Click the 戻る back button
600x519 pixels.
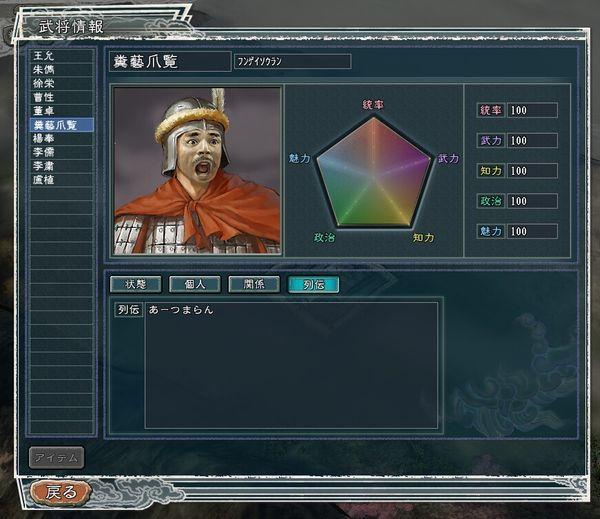(x=61, y=493)
